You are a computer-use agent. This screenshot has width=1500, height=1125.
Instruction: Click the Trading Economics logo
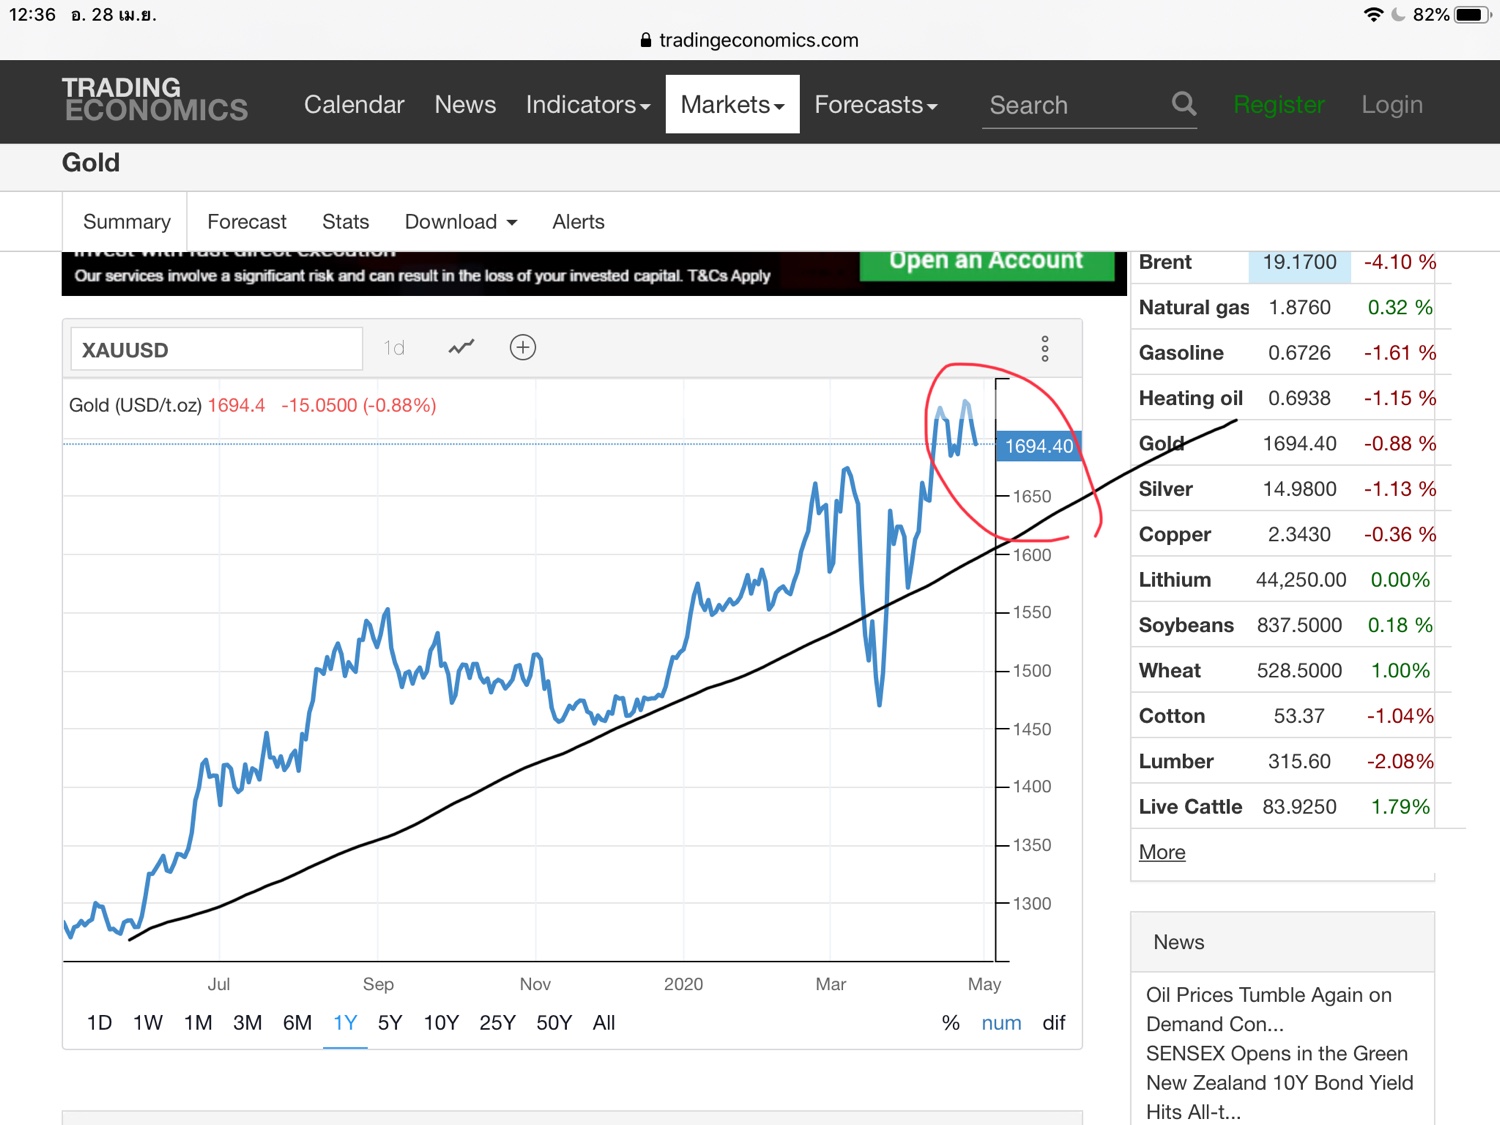pyautogui.click(x=154, y=100)
